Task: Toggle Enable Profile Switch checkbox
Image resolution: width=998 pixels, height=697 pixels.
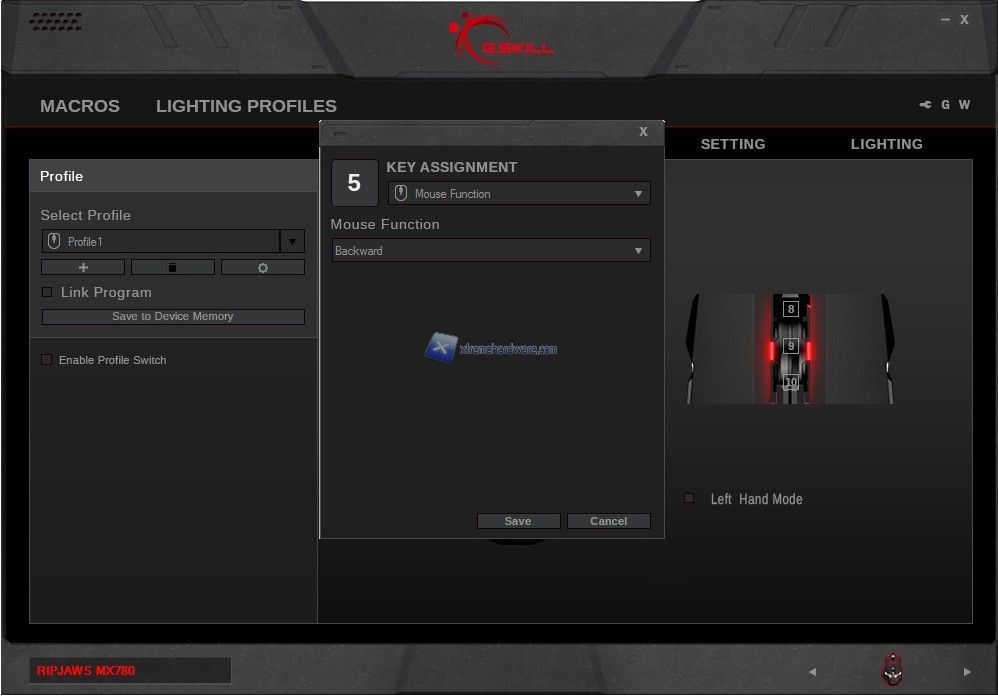Action: coord(47,360)
